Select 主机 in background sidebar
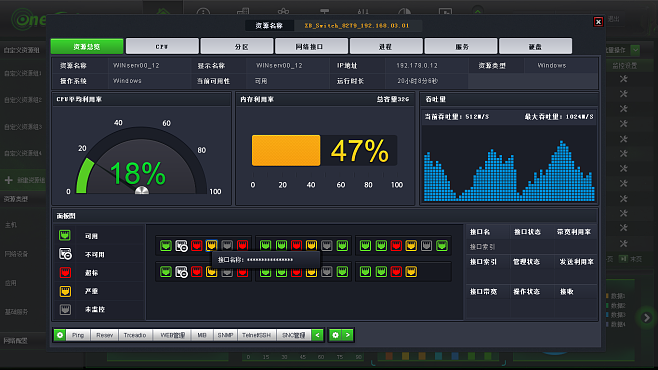This screenshot has width=658, height=370. tap(11, 225)
